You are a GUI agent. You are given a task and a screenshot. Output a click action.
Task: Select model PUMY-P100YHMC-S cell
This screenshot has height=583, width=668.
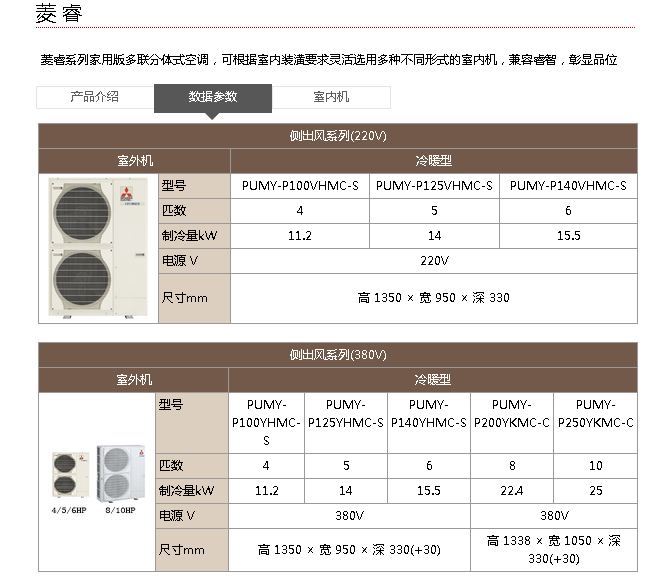266,422
